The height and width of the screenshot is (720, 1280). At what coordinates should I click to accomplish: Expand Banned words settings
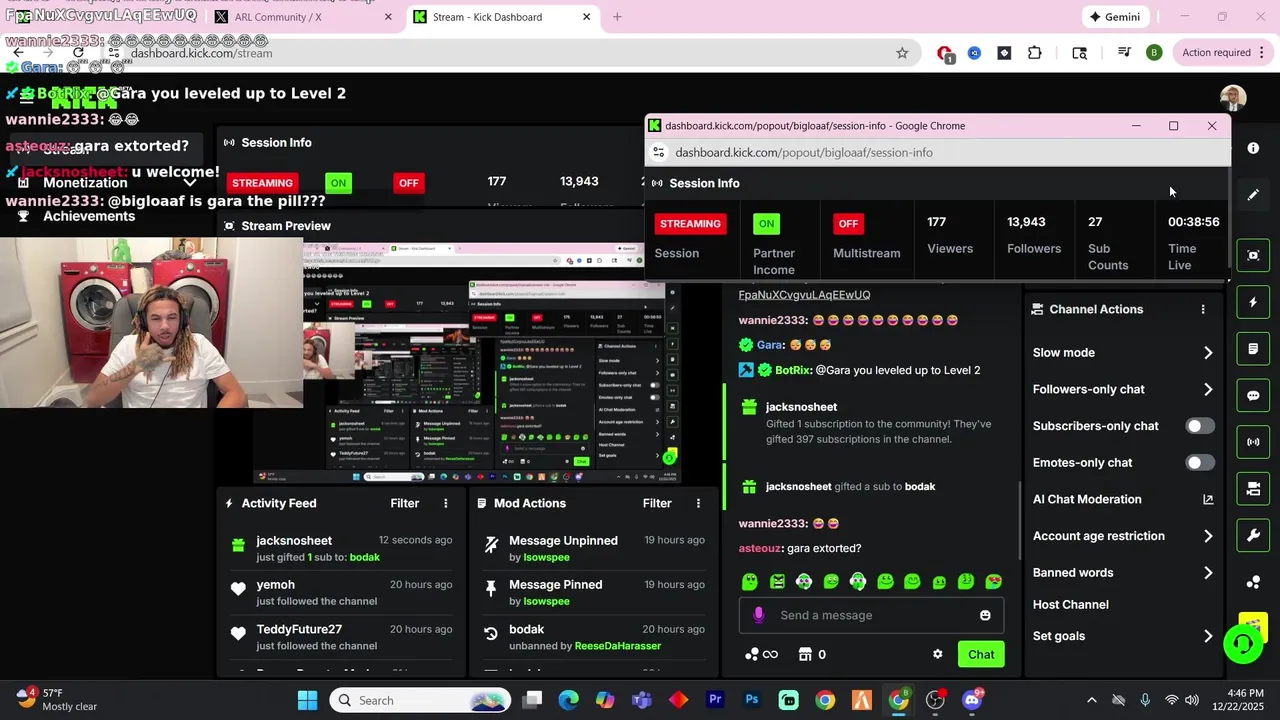pos(1208,573)
